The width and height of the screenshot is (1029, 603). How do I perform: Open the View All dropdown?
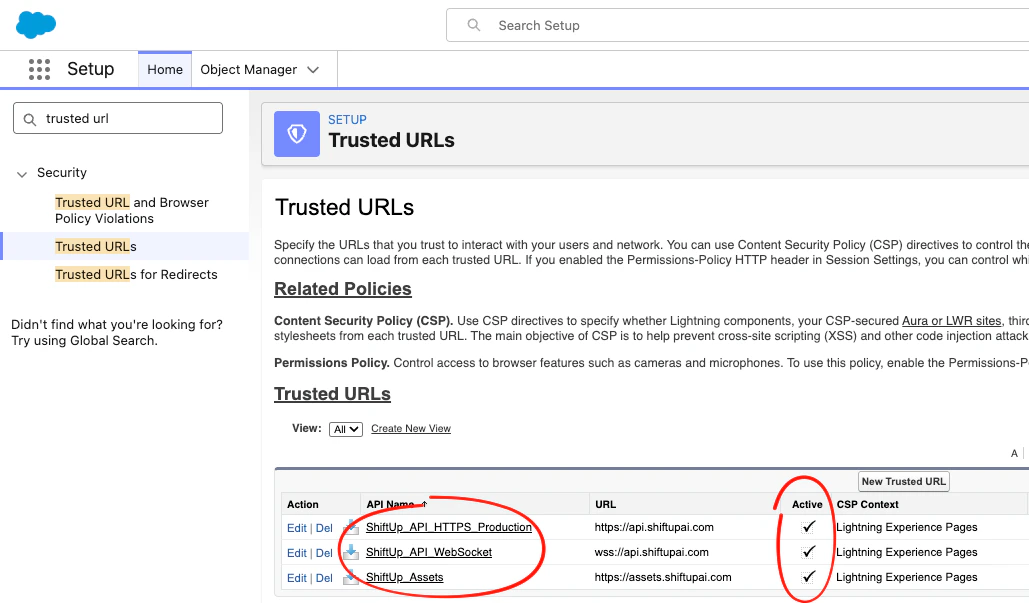[x=345, y=428]
